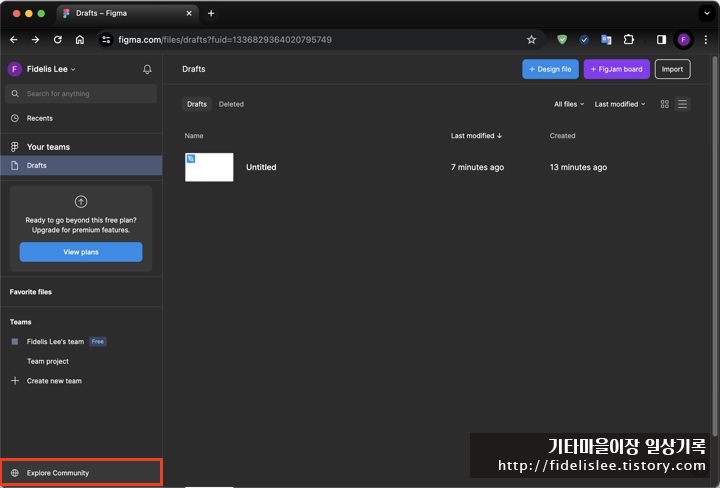Click the upgrade arrow circle icon
This screenshot has height=488, width=720.
[81, 202]
